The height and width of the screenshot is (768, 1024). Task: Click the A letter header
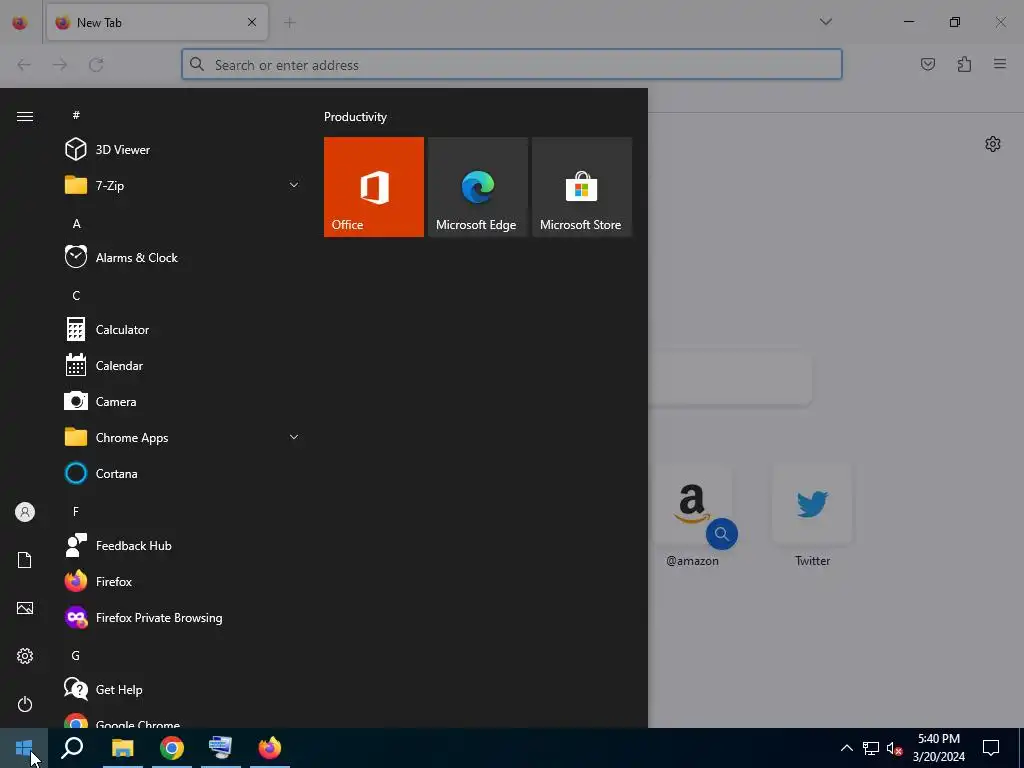coord(76,224)
